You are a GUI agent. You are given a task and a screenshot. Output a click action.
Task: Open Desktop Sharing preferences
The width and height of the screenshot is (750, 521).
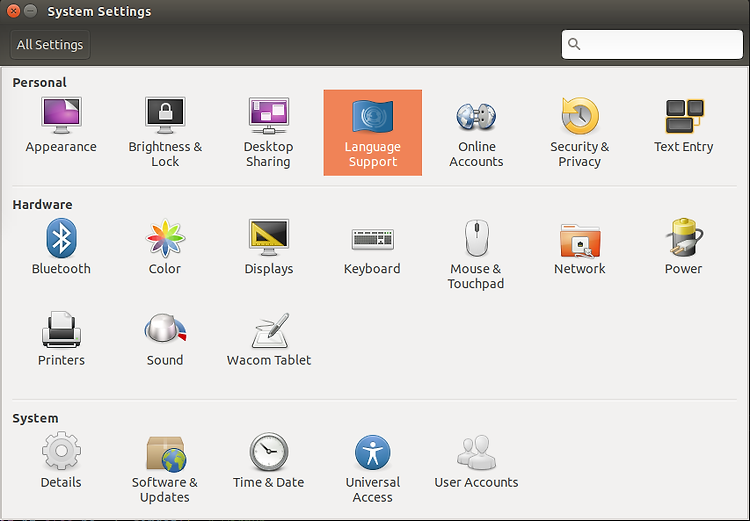coord(268,132)
